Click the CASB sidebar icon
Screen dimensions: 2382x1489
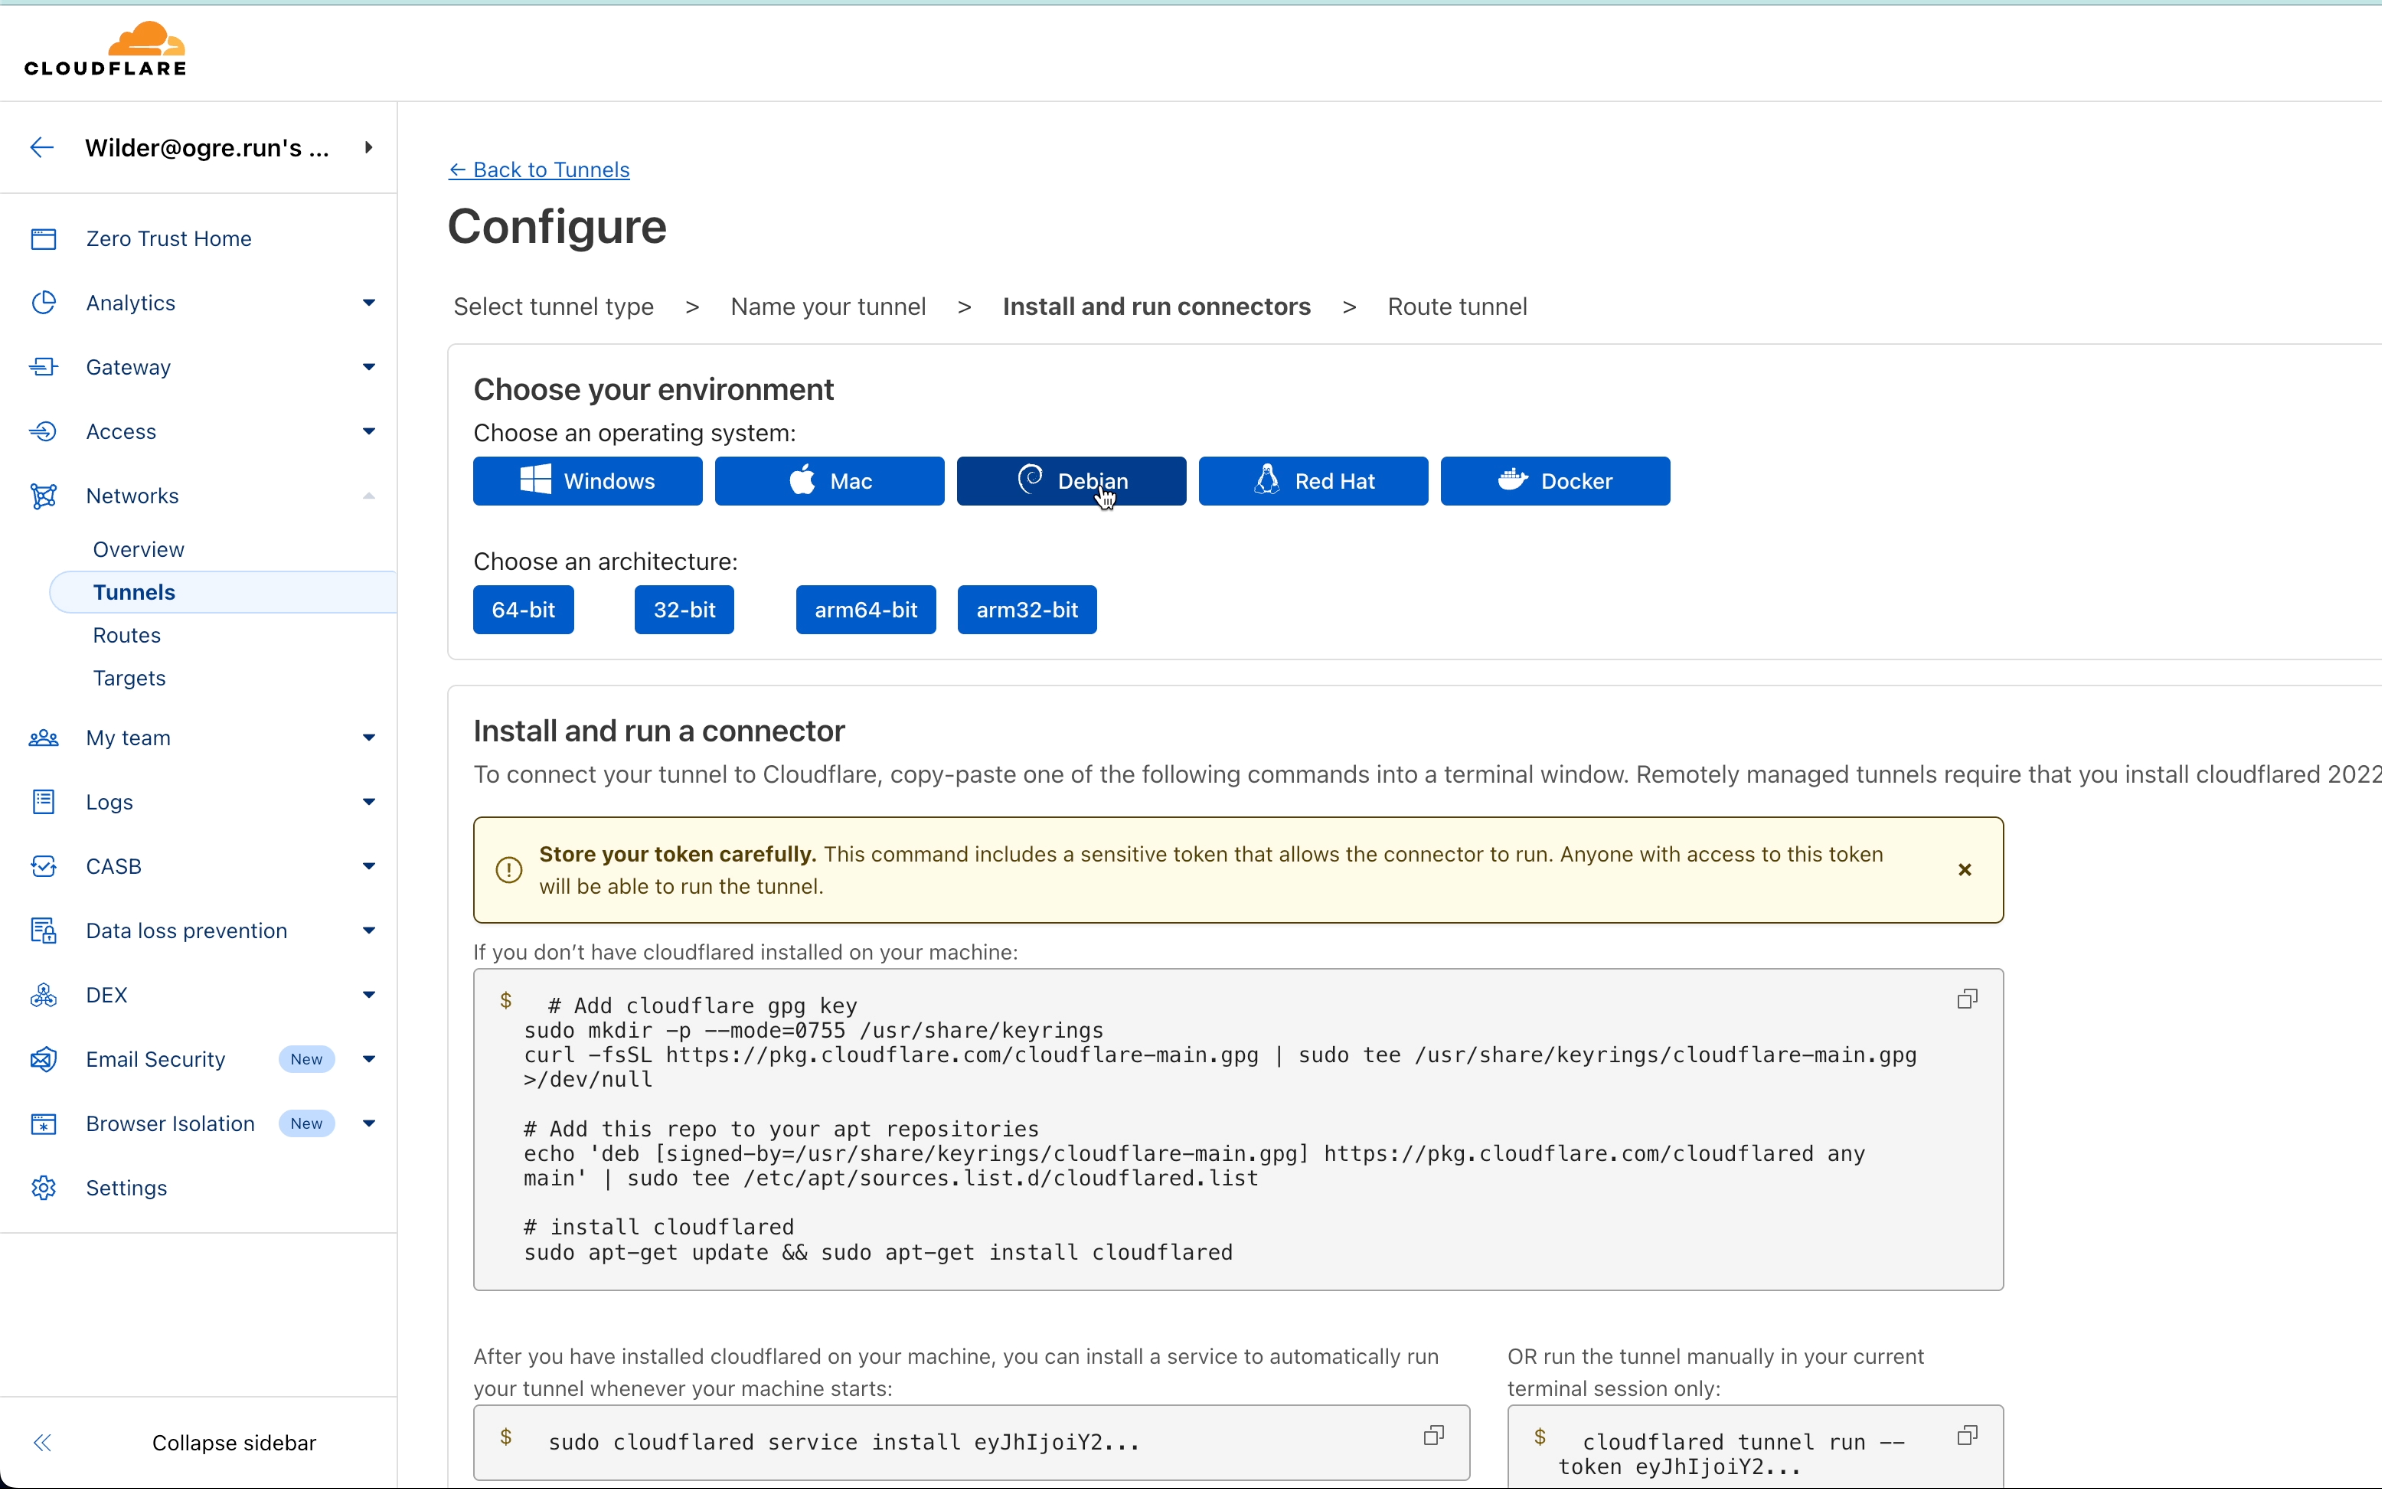tap(43, 866)
